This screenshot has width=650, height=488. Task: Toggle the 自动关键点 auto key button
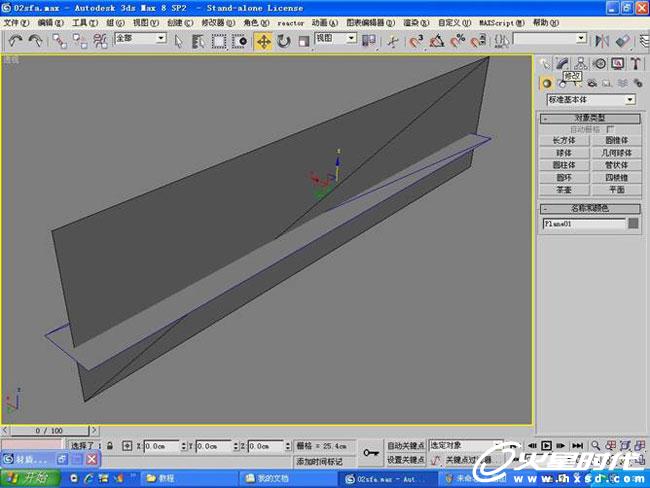click(x=406, y=446)
